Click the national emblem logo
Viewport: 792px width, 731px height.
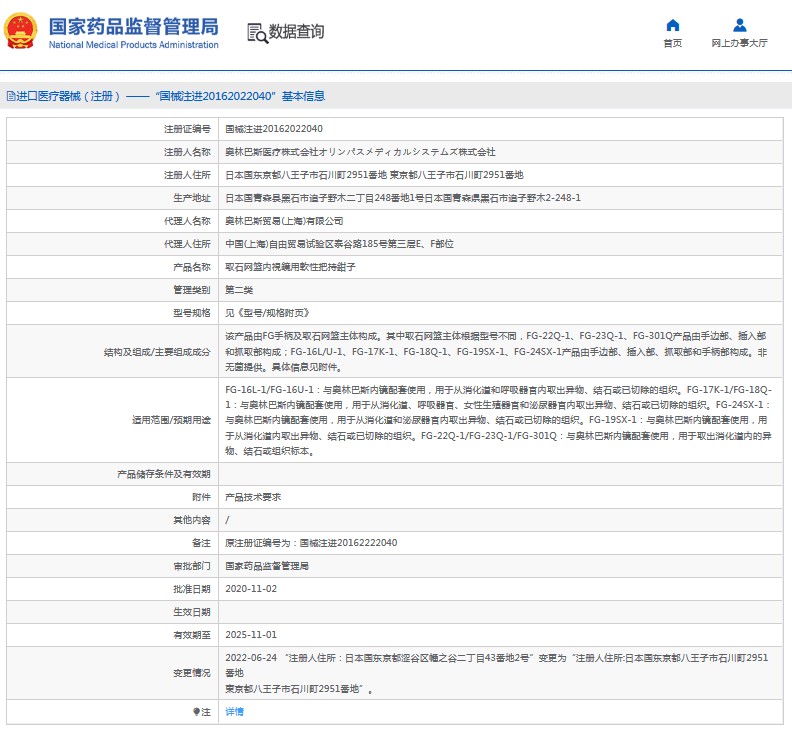click(x=20, y=31)
